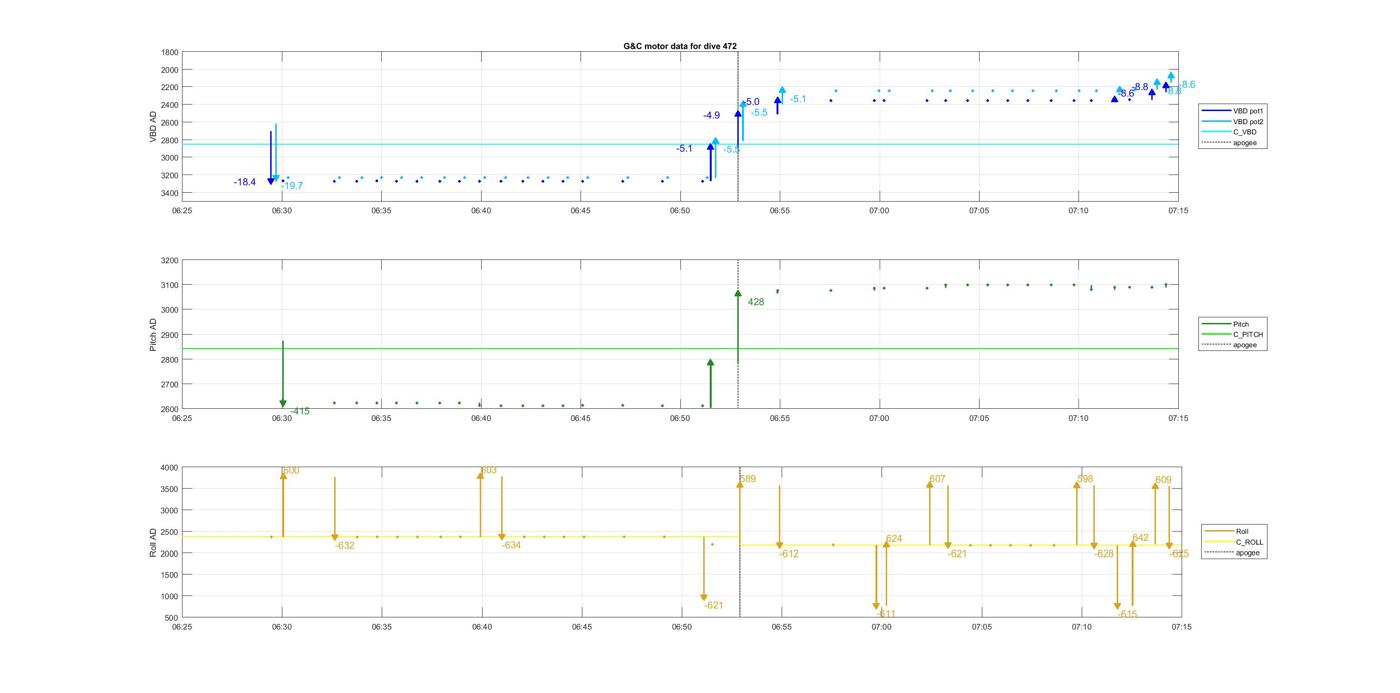Select the 'C_PITCH' legend entry

(x=1248, y=334)
